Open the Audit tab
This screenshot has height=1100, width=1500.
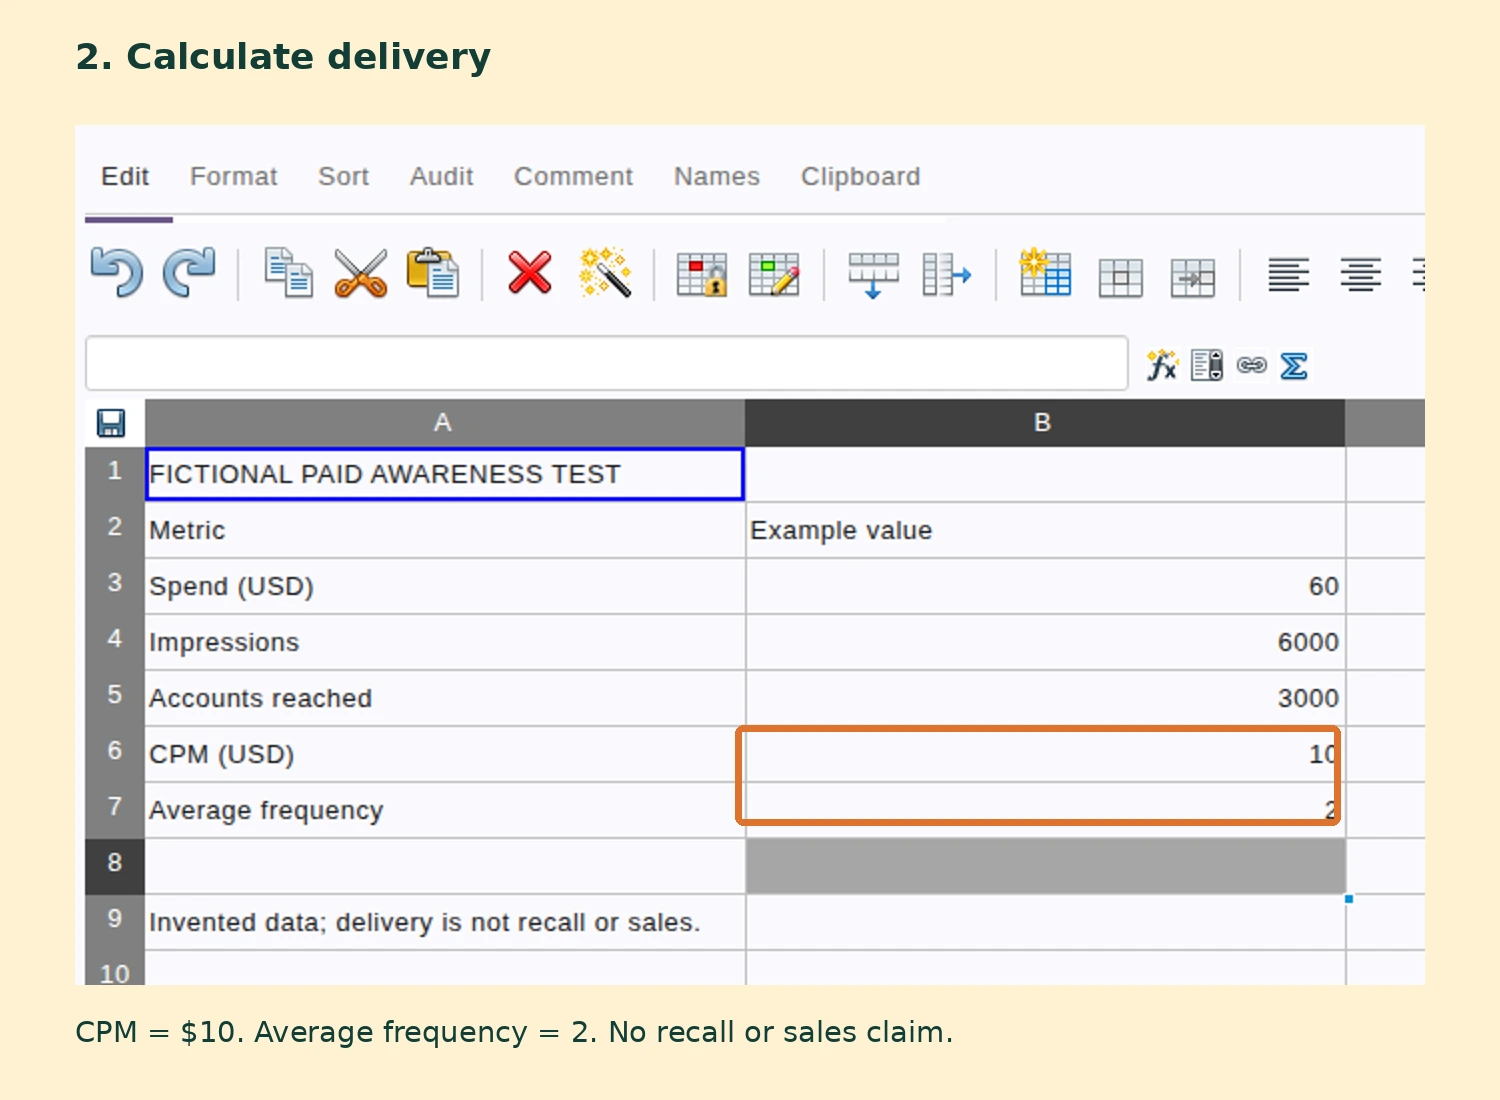pyautogui.click(x=442, y=177)
